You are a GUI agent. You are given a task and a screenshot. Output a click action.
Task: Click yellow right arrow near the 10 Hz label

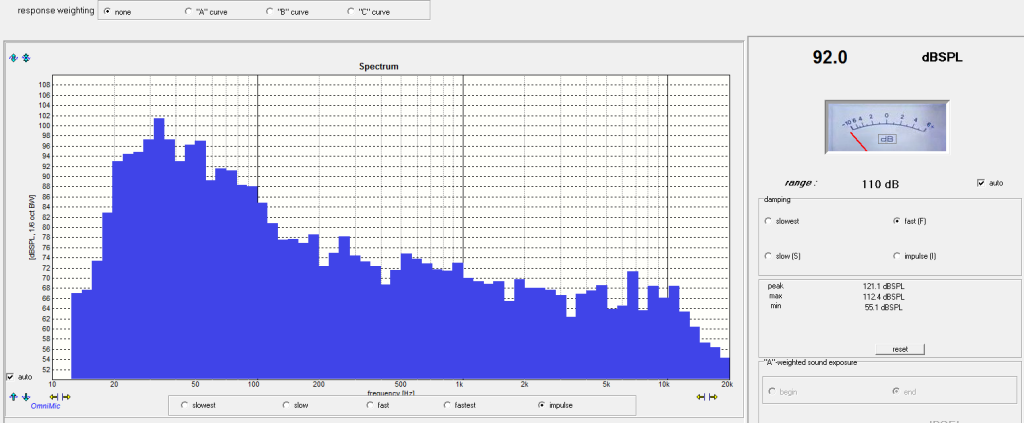point(66,396)
